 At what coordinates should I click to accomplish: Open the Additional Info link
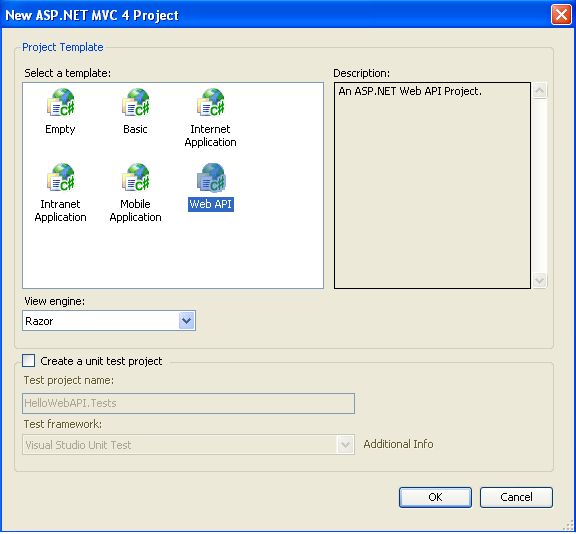[x=398, y=444]
